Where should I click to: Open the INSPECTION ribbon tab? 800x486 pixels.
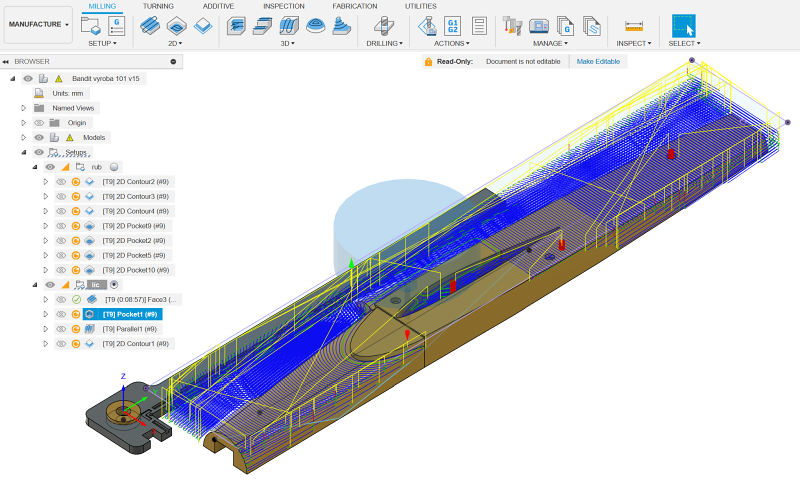(x=283, y=6)
